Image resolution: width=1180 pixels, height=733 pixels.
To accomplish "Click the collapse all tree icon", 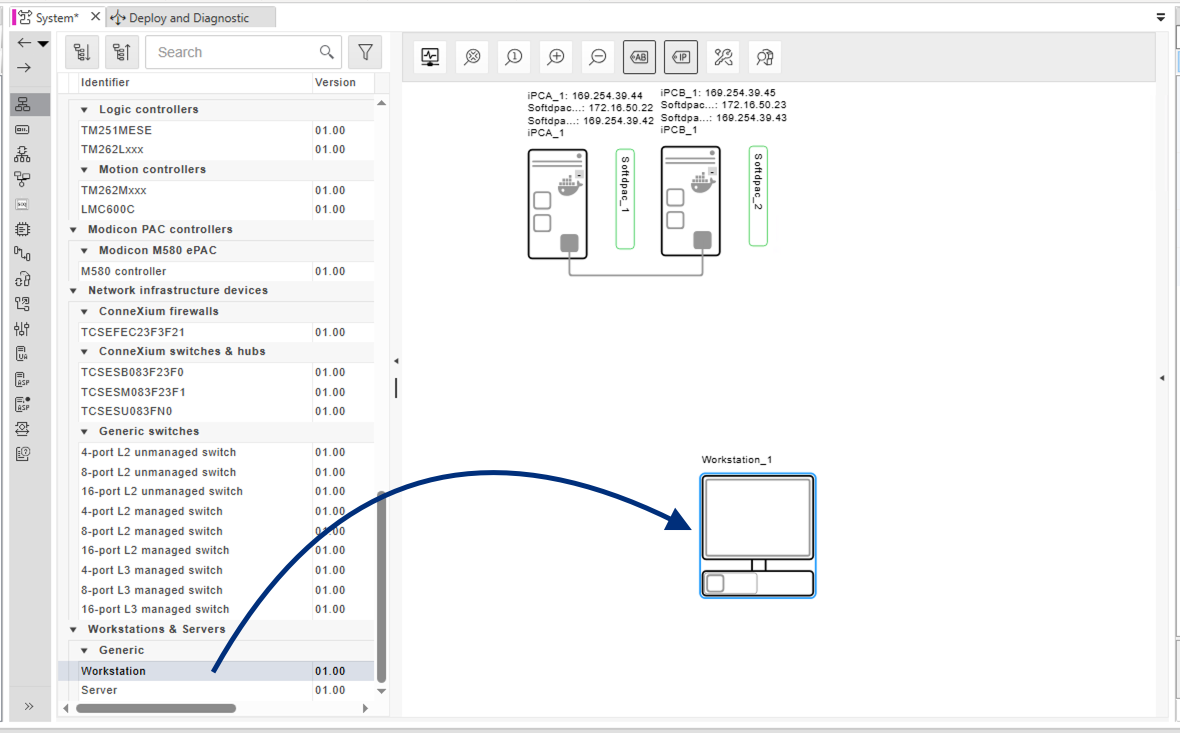I will (121, 52).
